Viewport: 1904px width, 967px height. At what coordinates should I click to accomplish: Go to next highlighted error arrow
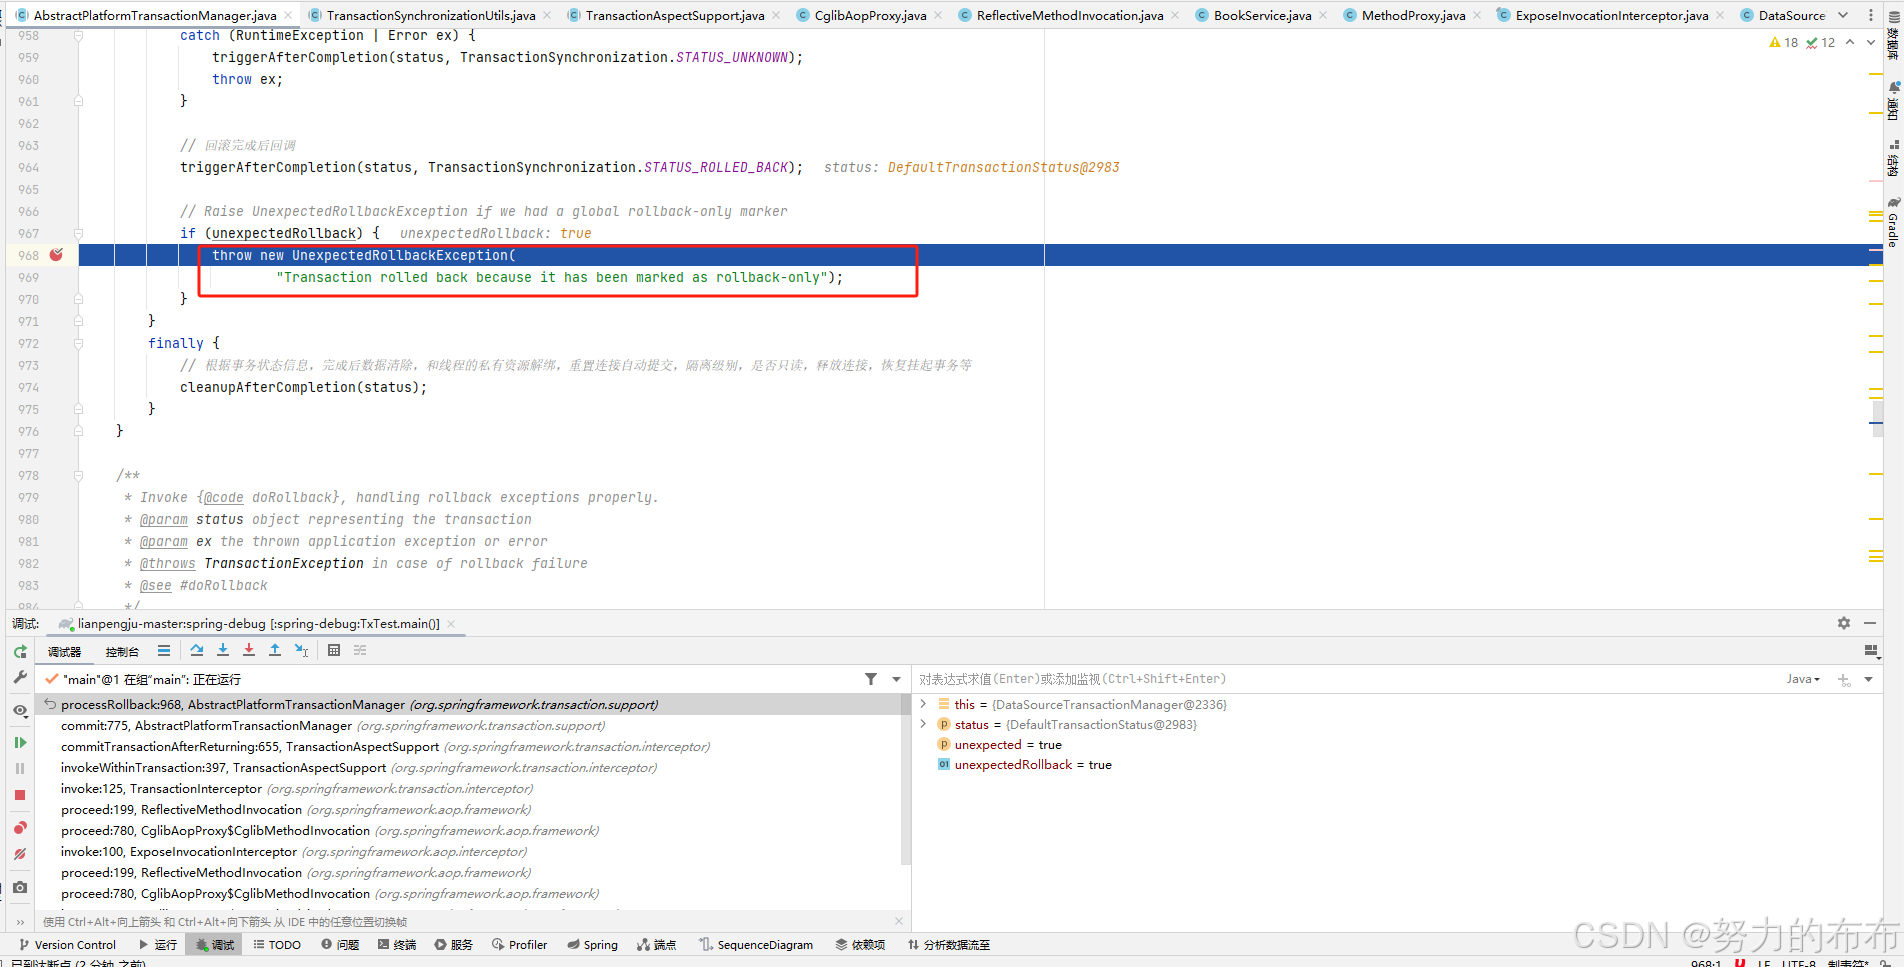pos(1871,42)
